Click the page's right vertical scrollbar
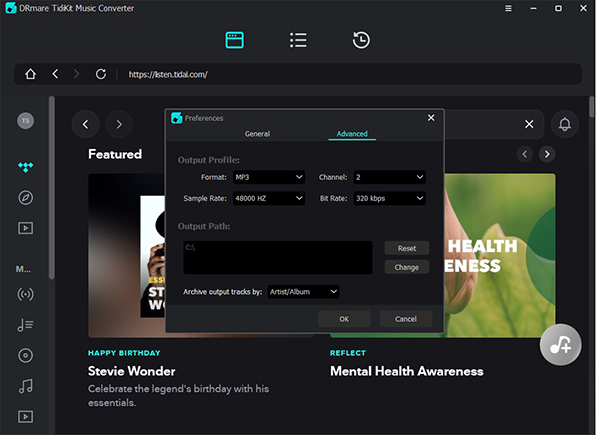 click(592, 107)
